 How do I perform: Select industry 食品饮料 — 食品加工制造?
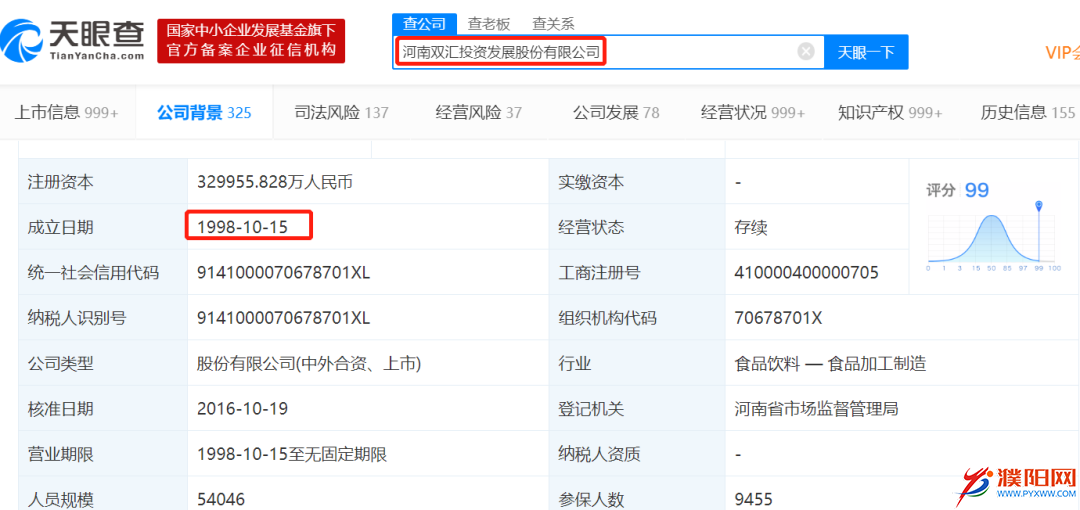830,364
